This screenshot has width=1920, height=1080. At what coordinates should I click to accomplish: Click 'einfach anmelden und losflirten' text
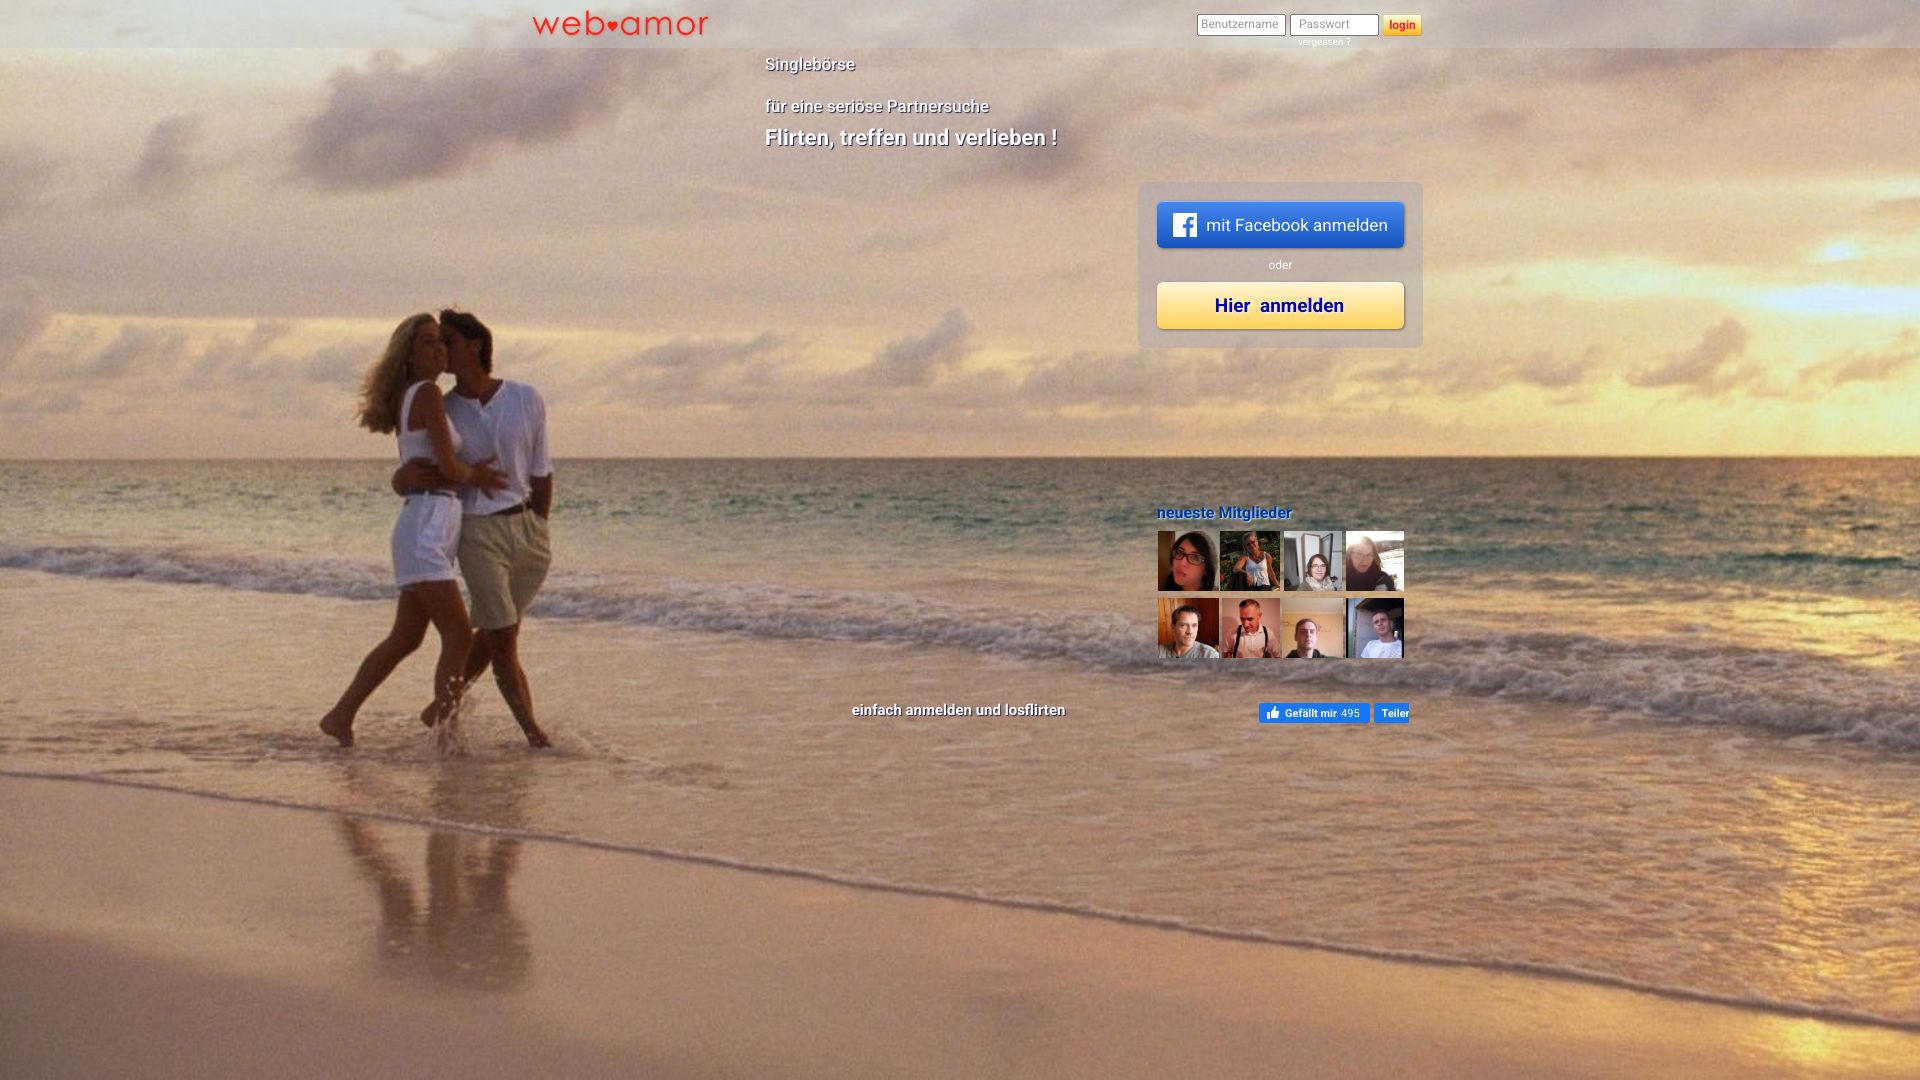coord(958,710)
